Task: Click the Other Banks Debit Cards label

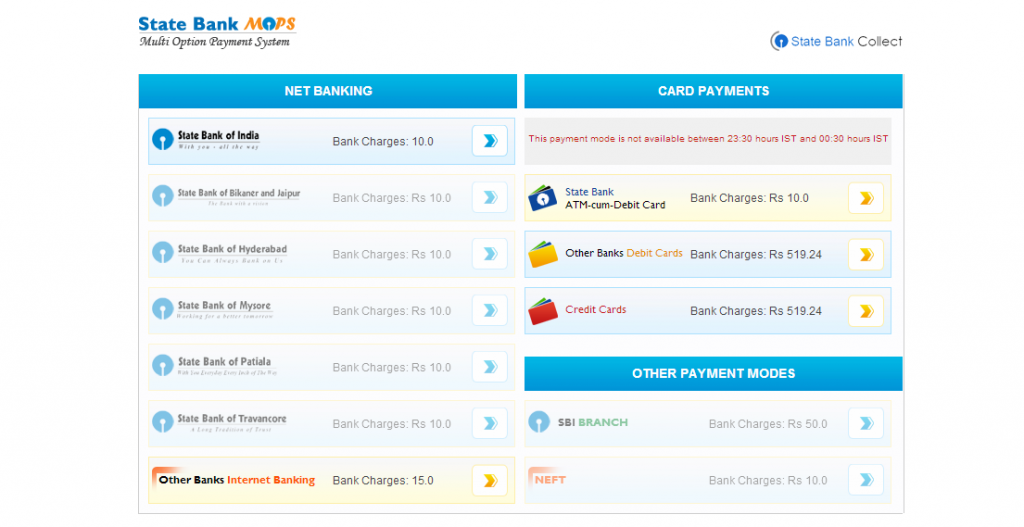Action: coord(624,253)
